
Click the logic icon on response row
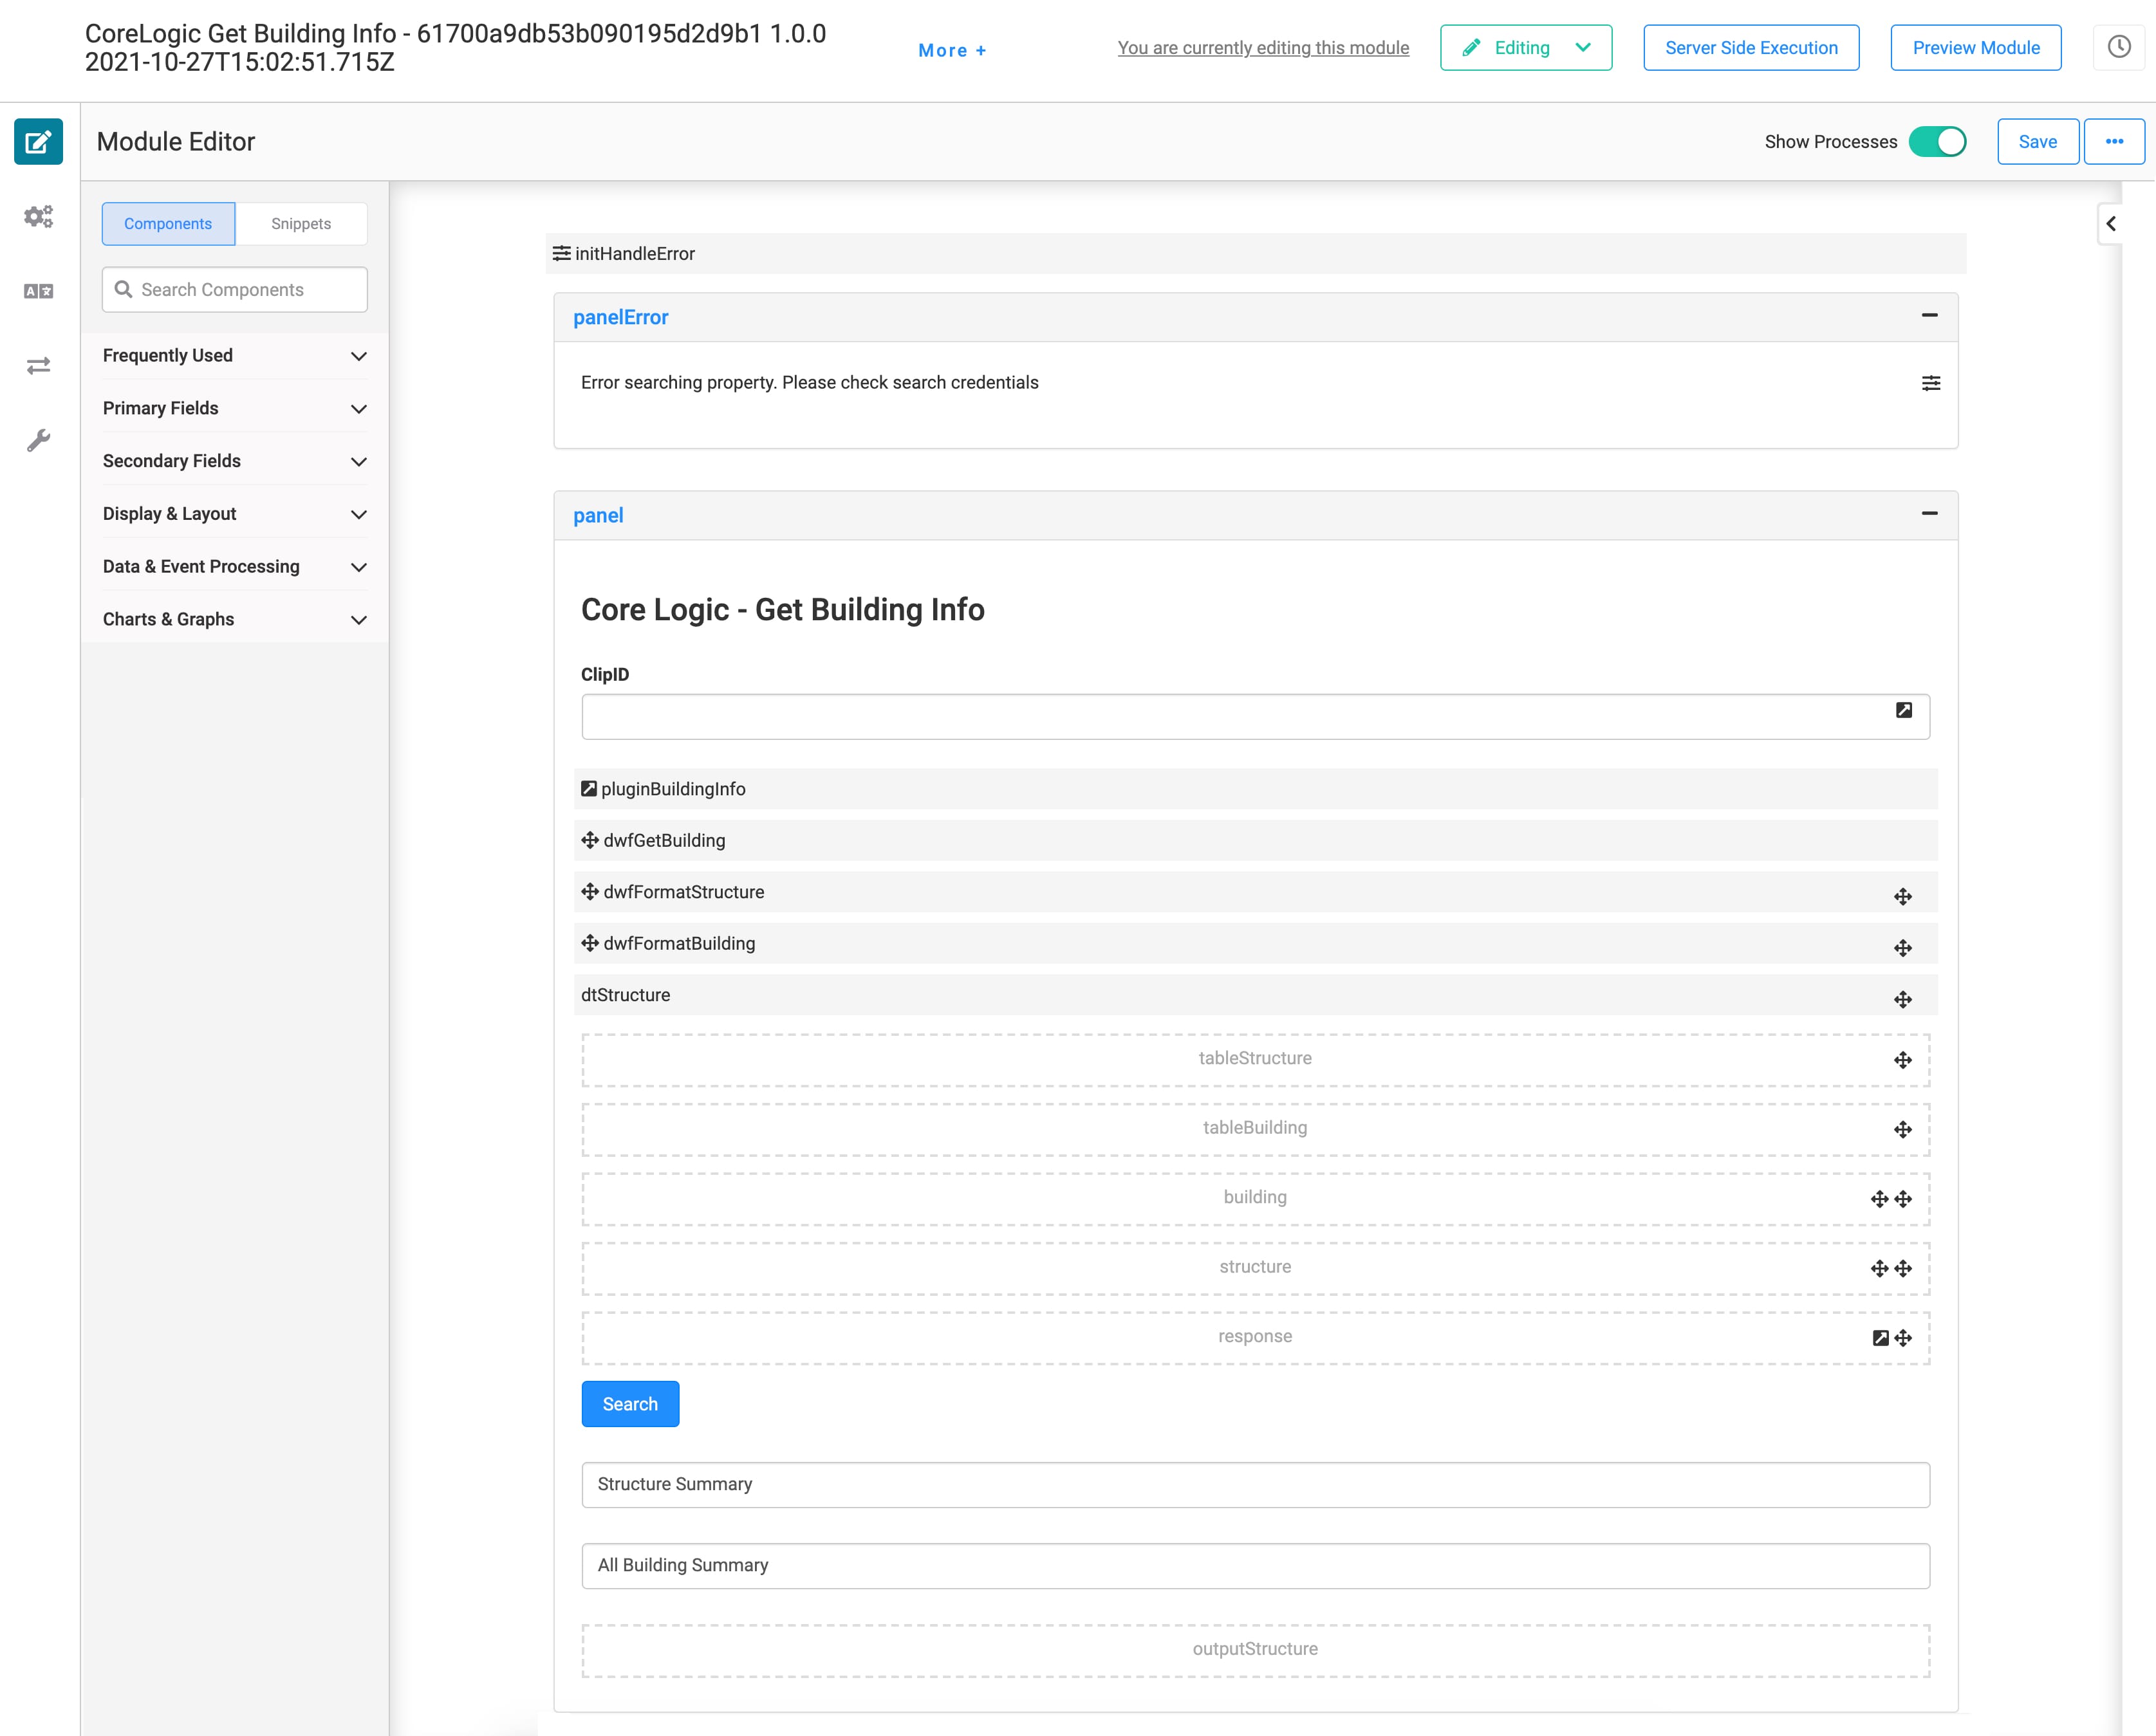(1881, 1338)
